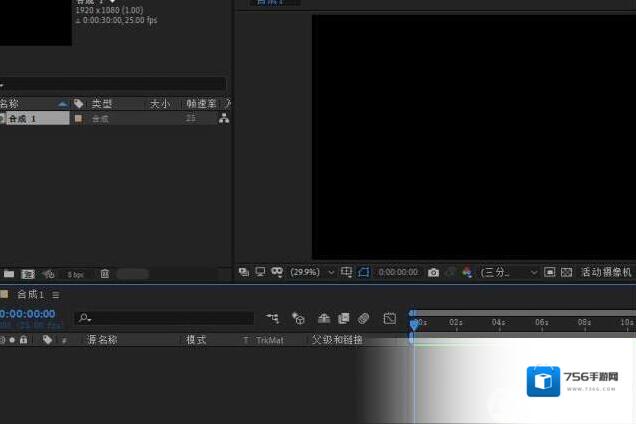Toggle the region of interest in viewer
This screenshot has height=424, width=636.
tap(364, 272)
